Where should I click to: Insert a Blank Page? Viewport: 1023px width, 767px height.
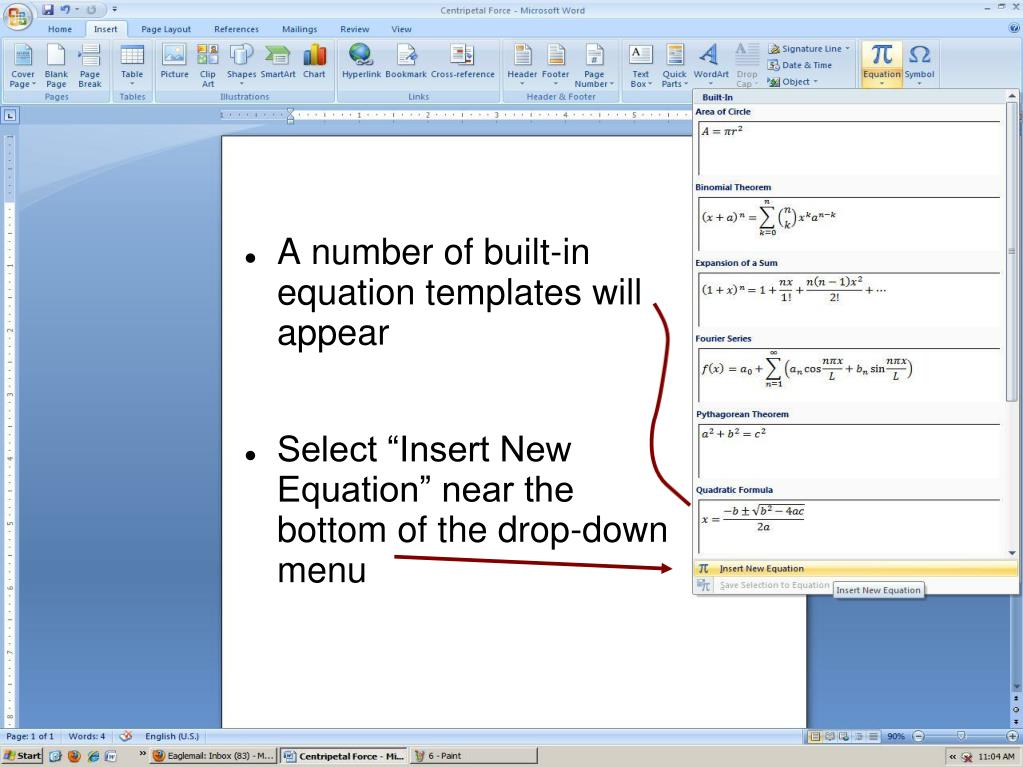[56, 65]
